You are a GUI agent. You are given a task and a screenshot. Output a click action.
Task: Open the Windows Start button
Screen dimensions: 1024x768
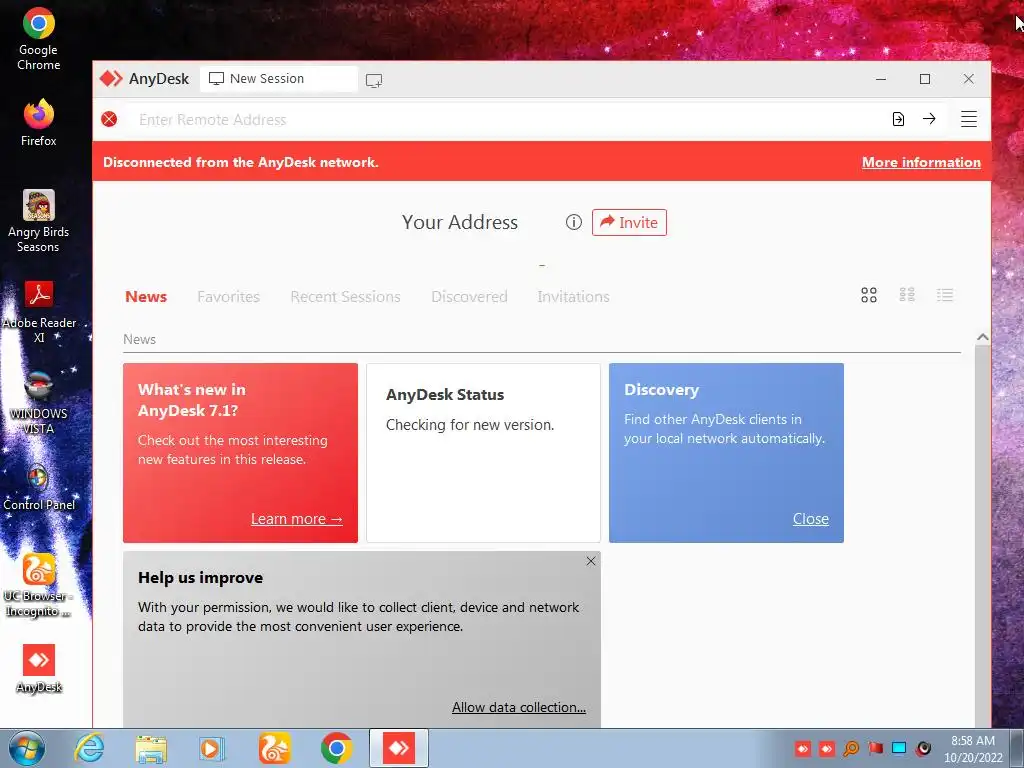(x=26, y=748)
